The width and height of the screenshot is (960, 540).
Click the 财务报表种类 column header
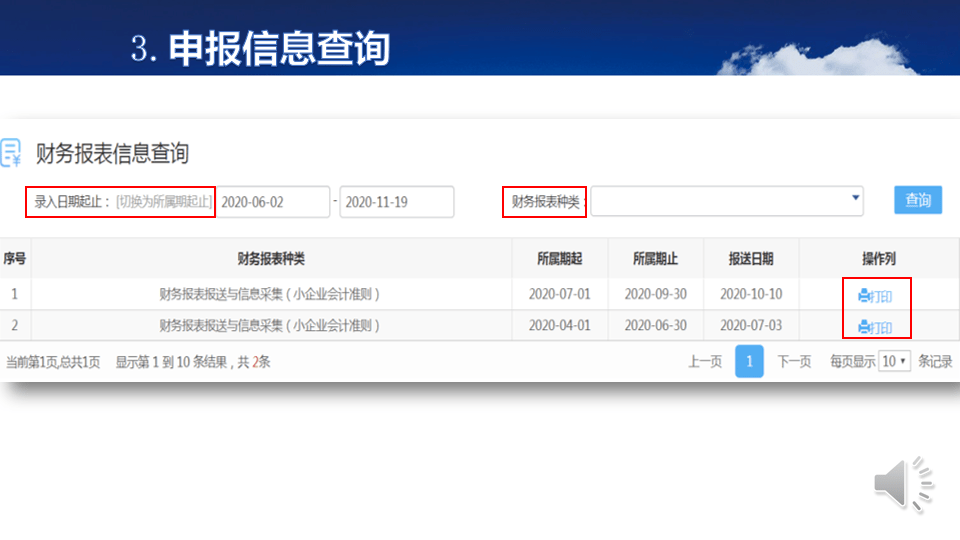271,259
